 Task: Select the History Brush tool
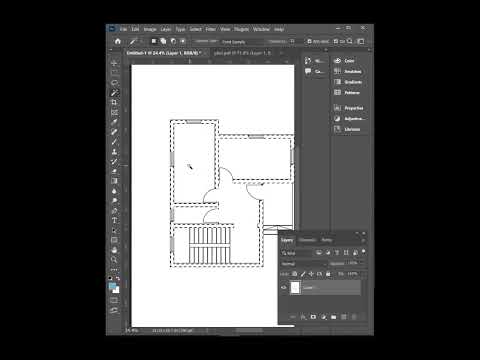(x=114, y=161)
